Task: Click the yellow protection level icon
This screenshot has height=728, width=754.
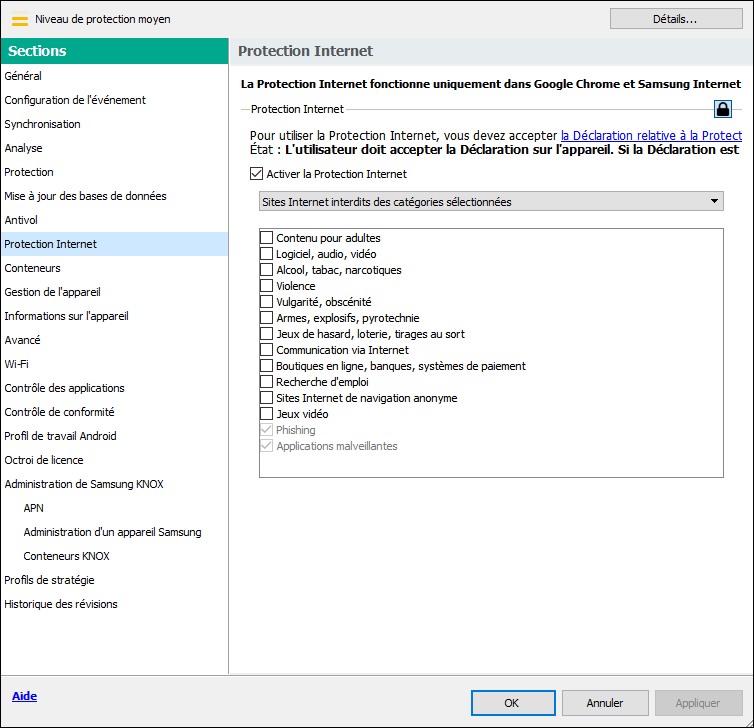Action: (19, 19)
